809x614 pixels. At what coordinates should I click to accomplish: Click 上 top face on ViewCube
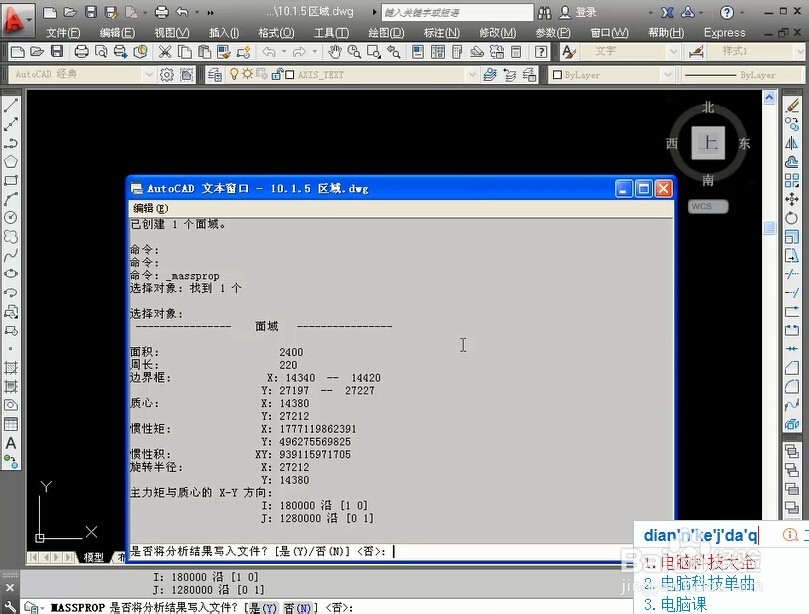[x=708, y=143]
